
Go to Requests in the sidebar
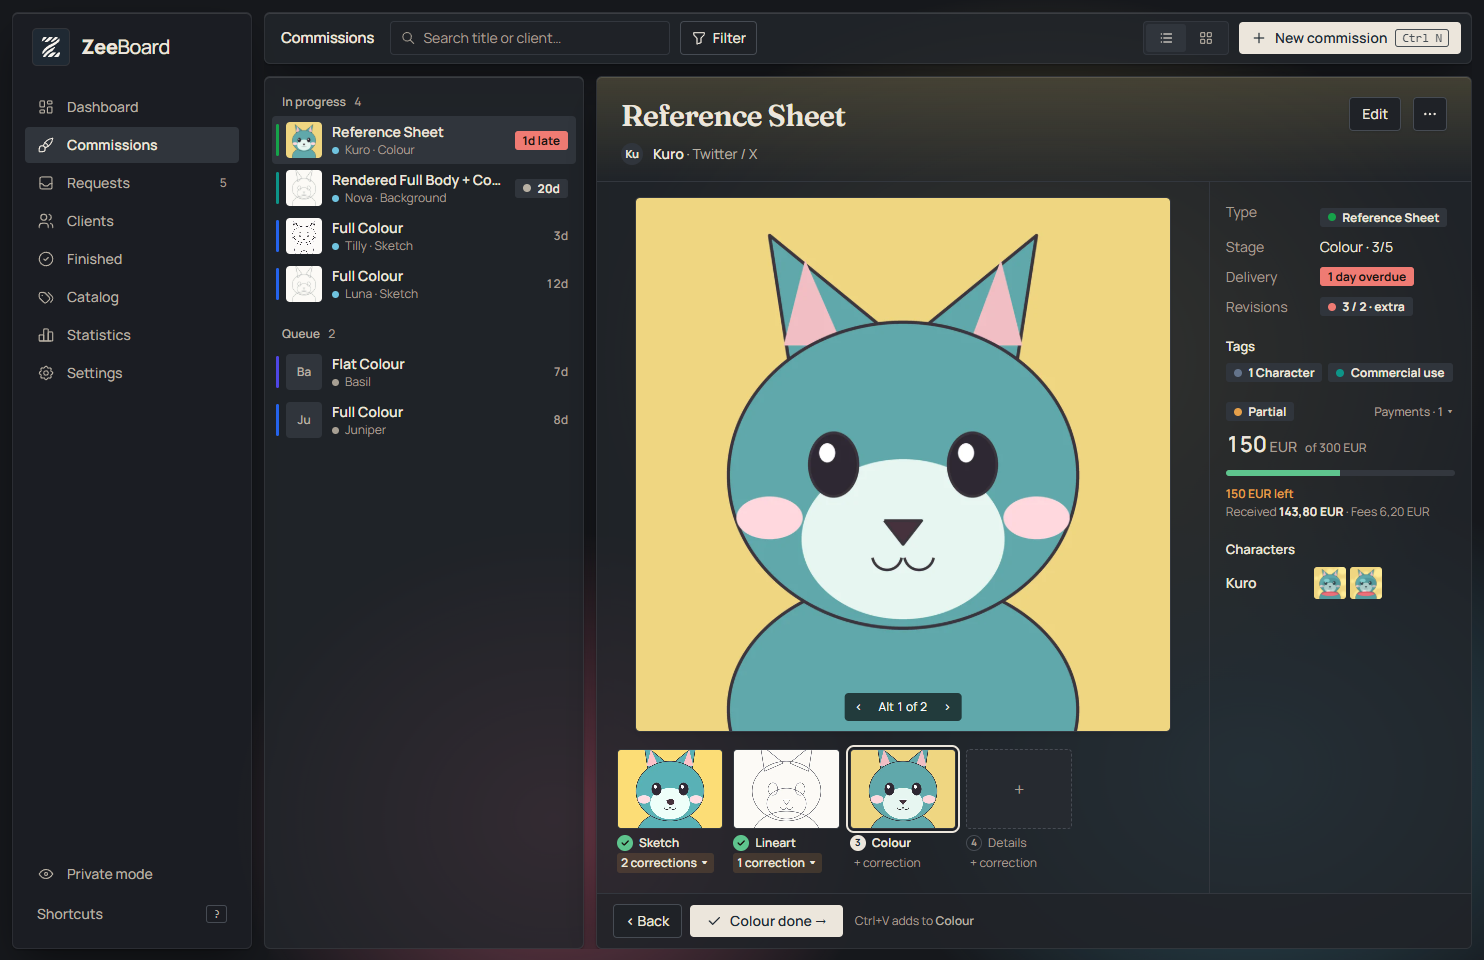pos(132,183)
